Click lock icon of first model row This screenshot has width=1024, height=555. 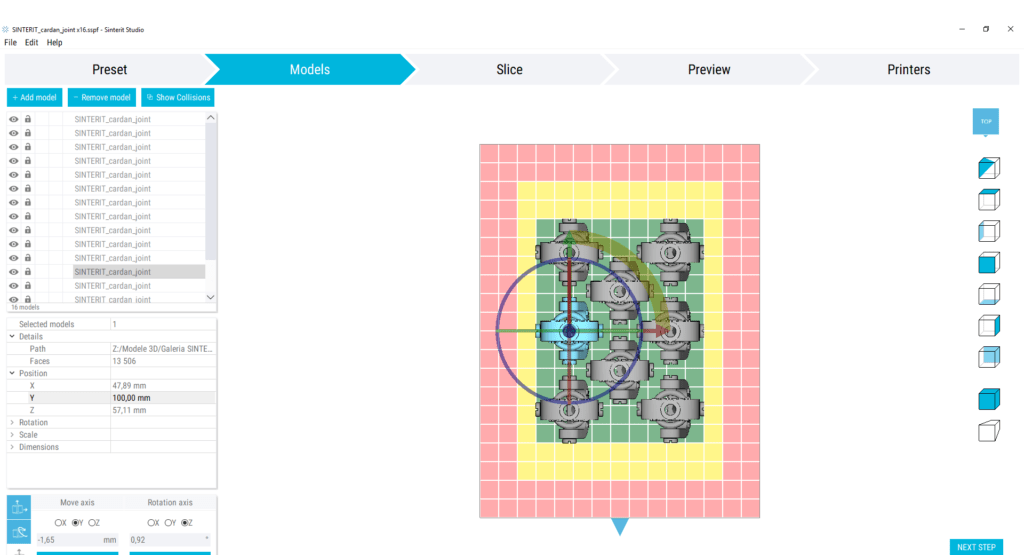(28, 119)
